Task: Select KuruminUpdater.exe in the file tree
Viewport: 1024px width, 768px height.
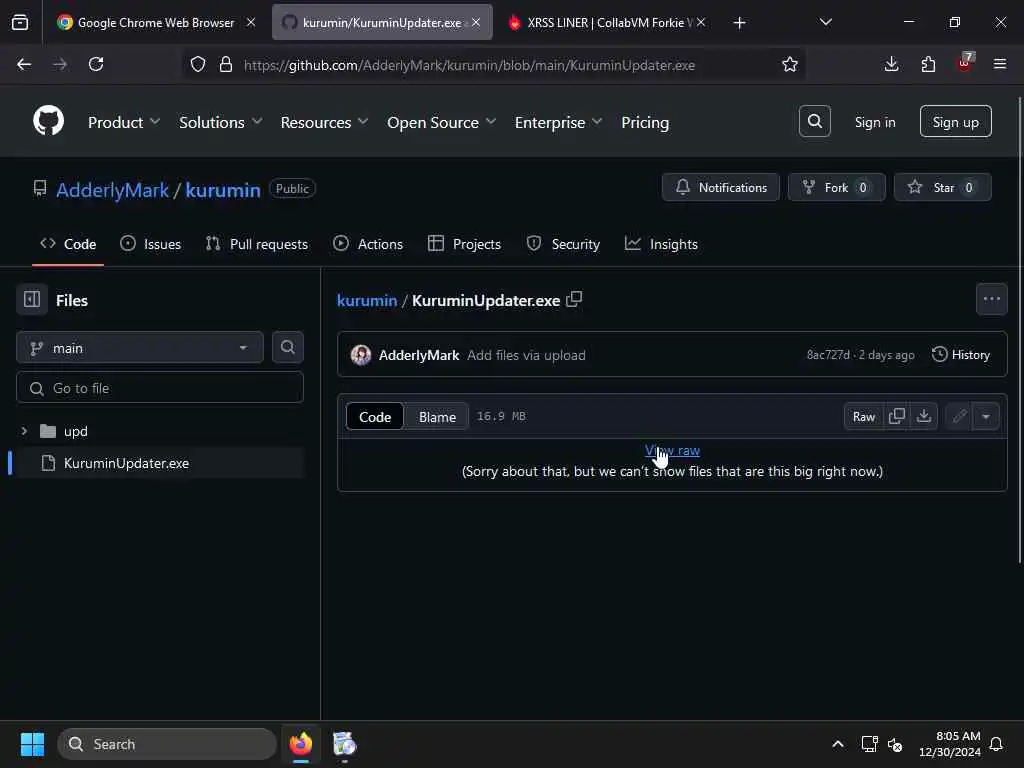Action: pos(159,463)
